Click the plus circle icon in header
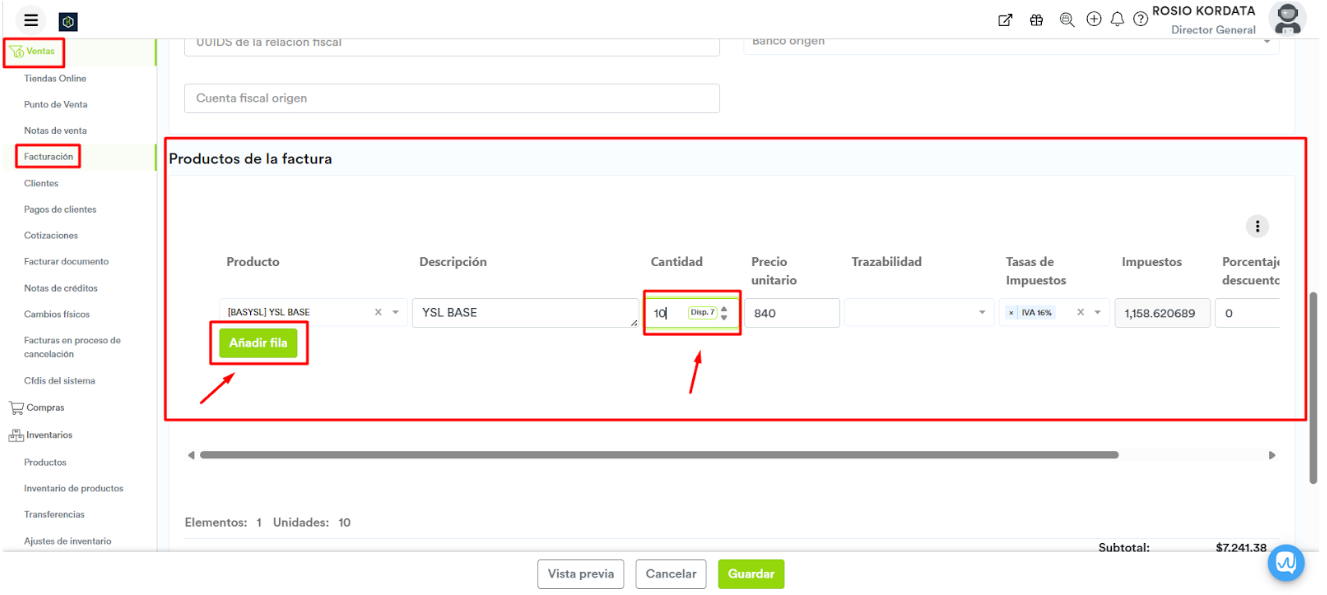The width and height of the screenshot is (1327, 595). click(1094, 19)
